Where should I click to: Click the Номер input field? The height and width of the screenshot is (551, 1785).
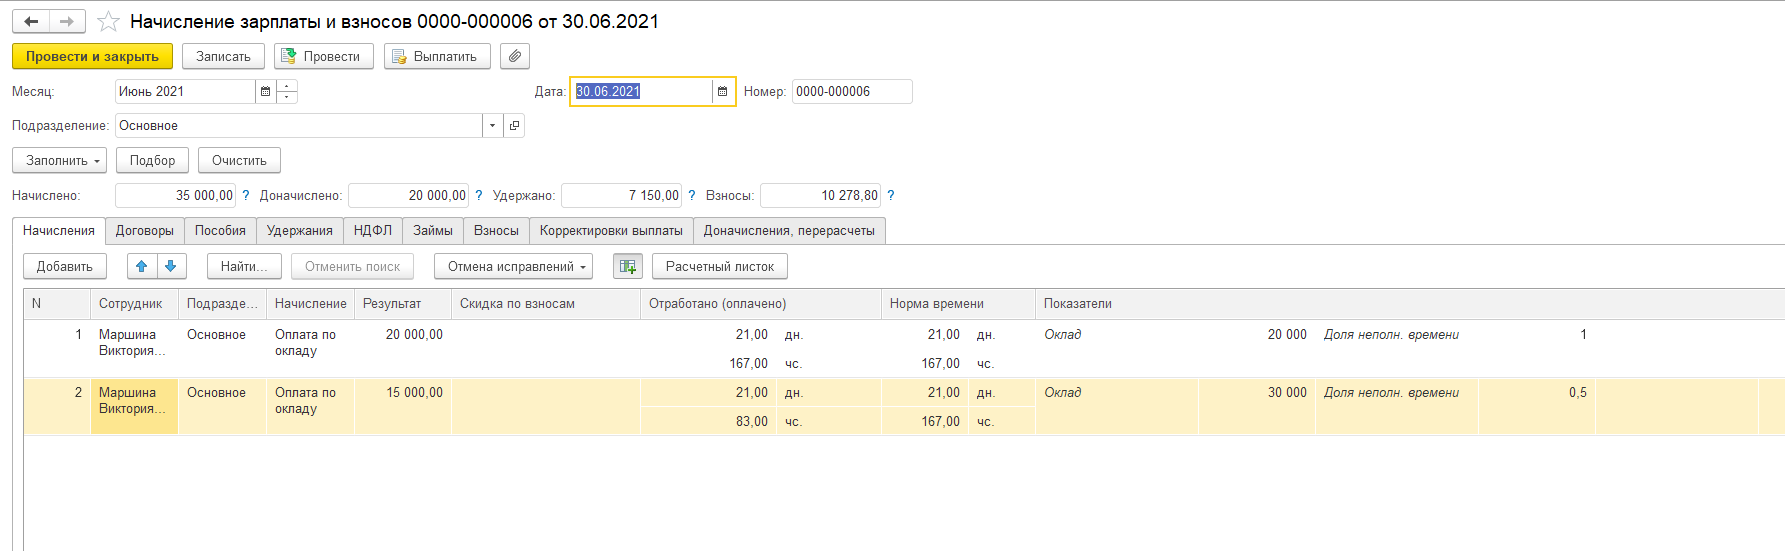click(x=851, y=92)
